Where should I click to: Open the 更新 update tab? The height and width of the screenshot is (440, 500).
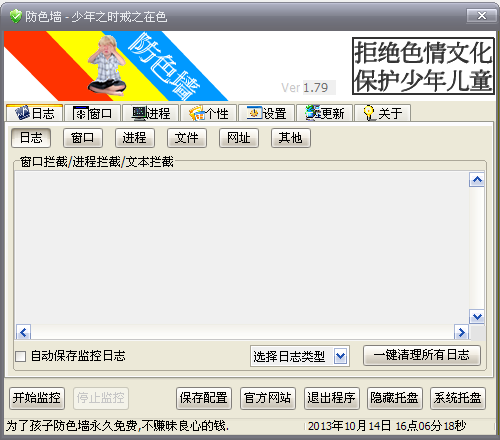point(325,113)
